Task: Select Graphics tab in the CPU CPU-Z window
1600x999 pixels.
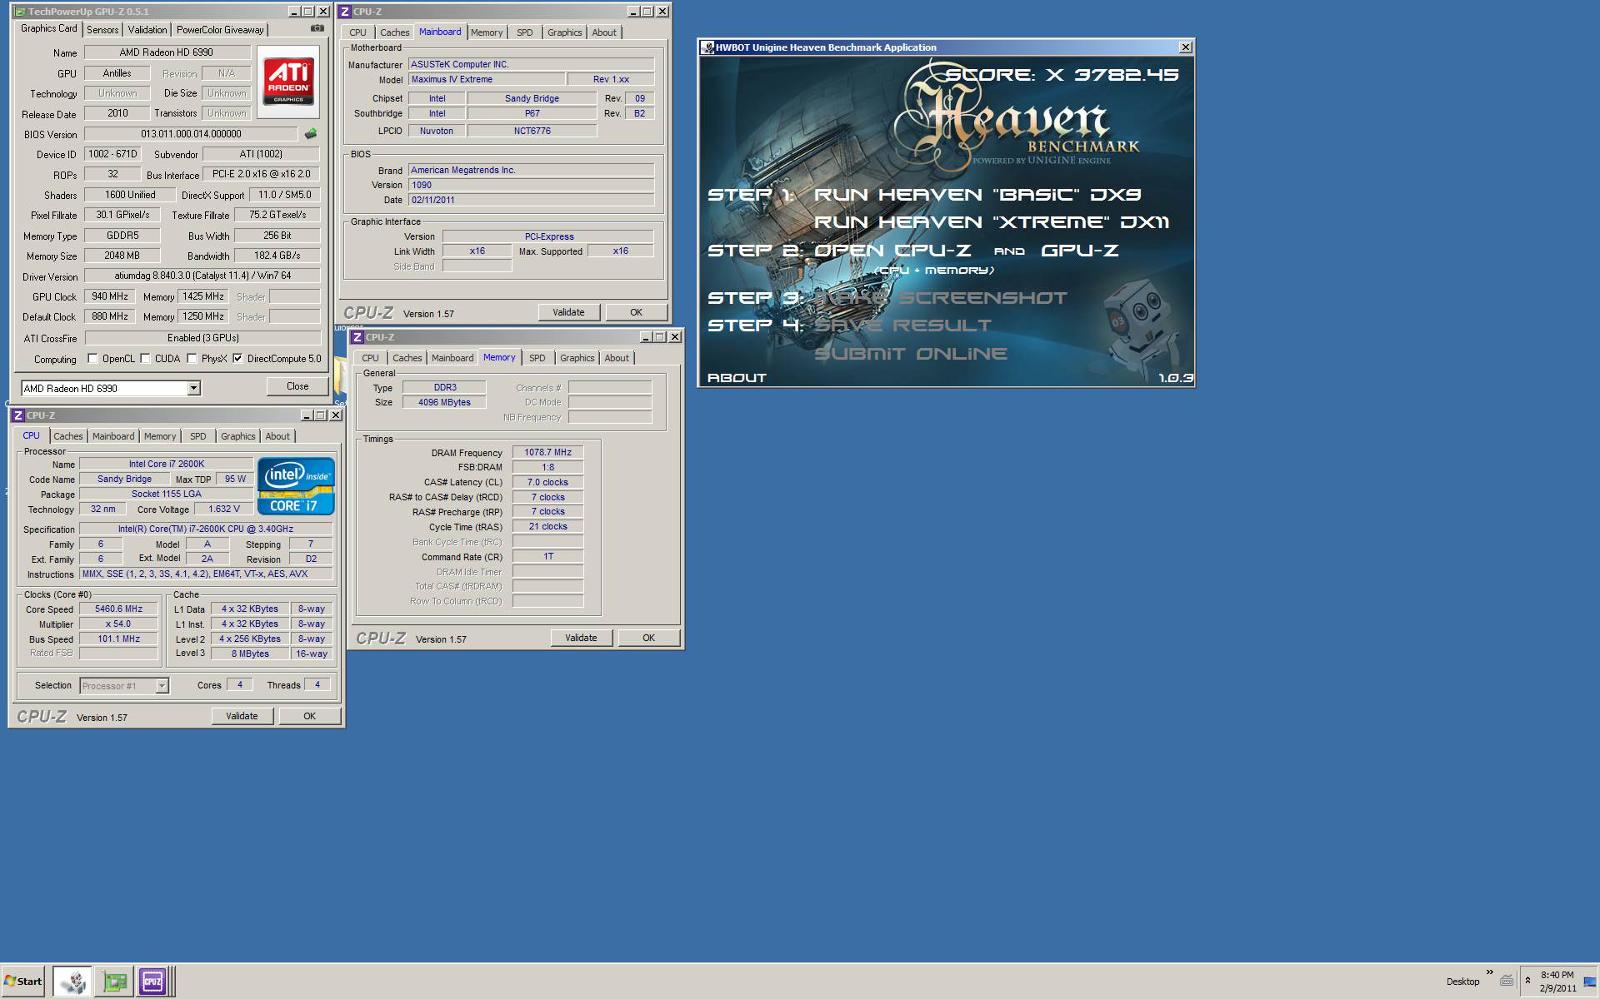Action: point(238,436)
